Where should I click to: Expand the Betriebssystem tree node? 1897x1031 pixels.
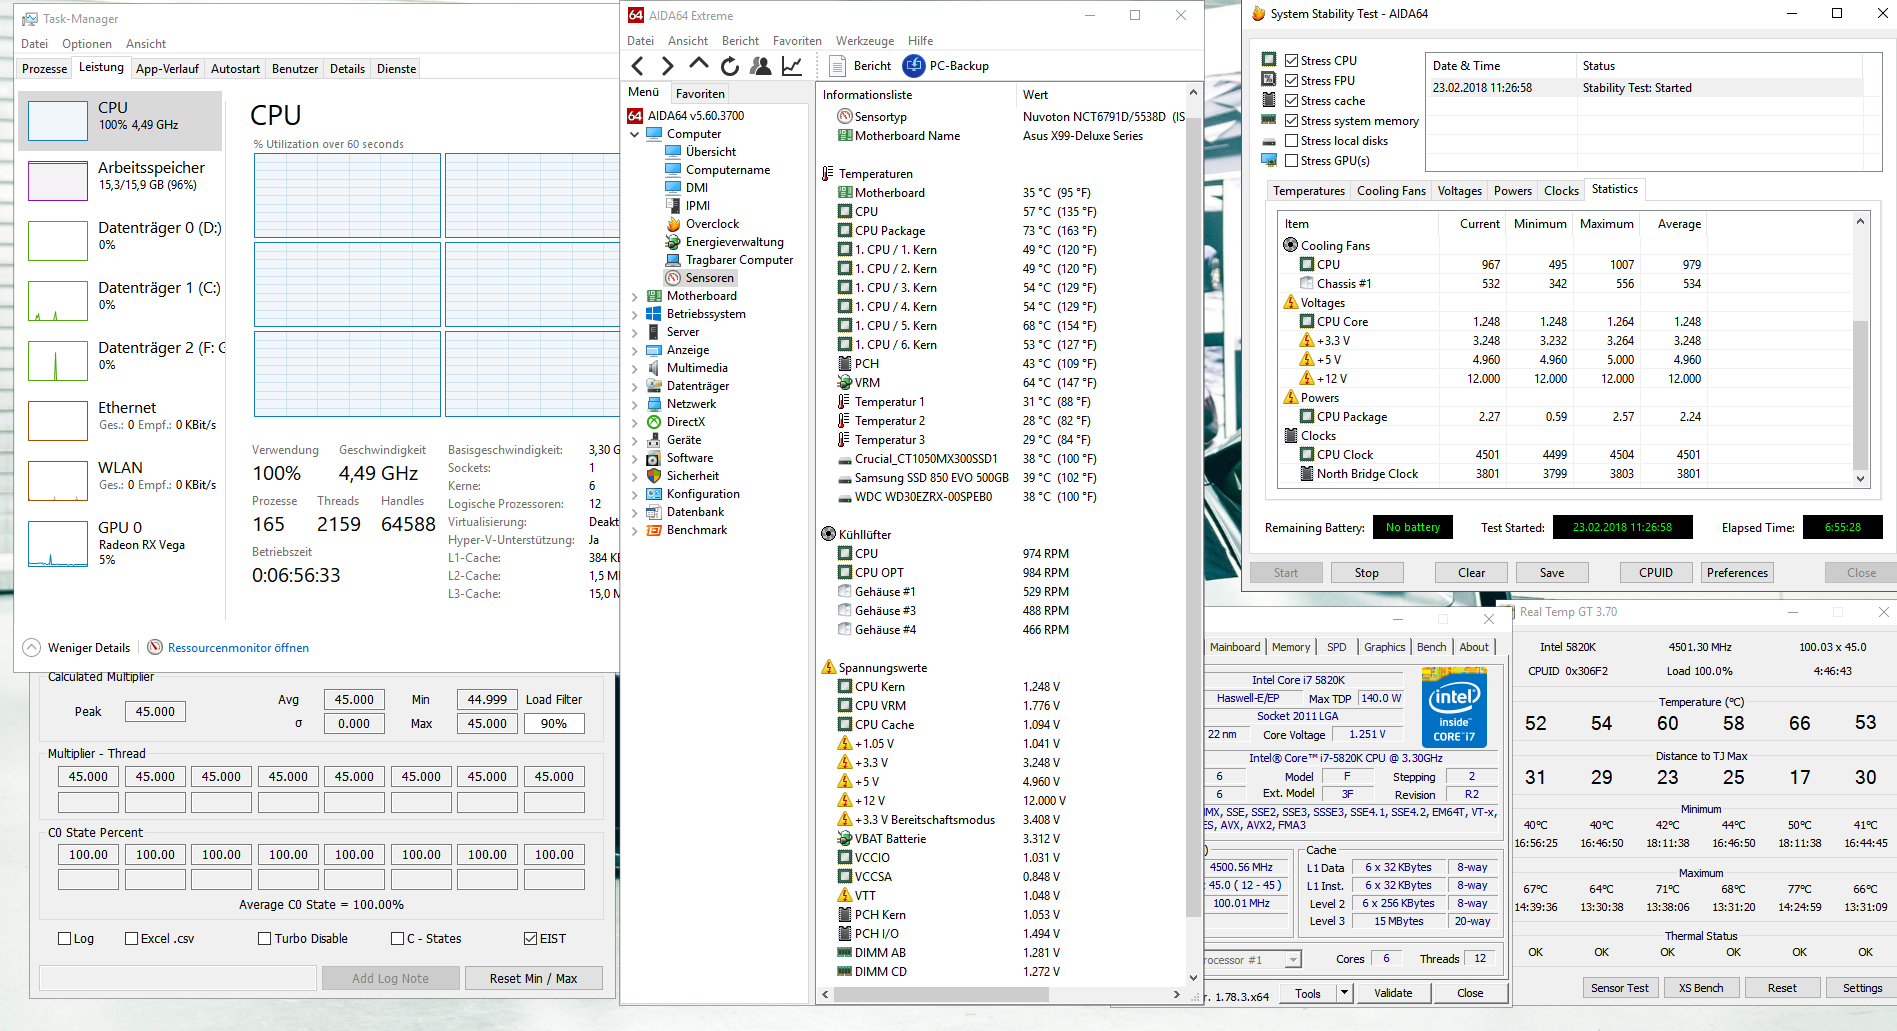(x=634, y=314)
